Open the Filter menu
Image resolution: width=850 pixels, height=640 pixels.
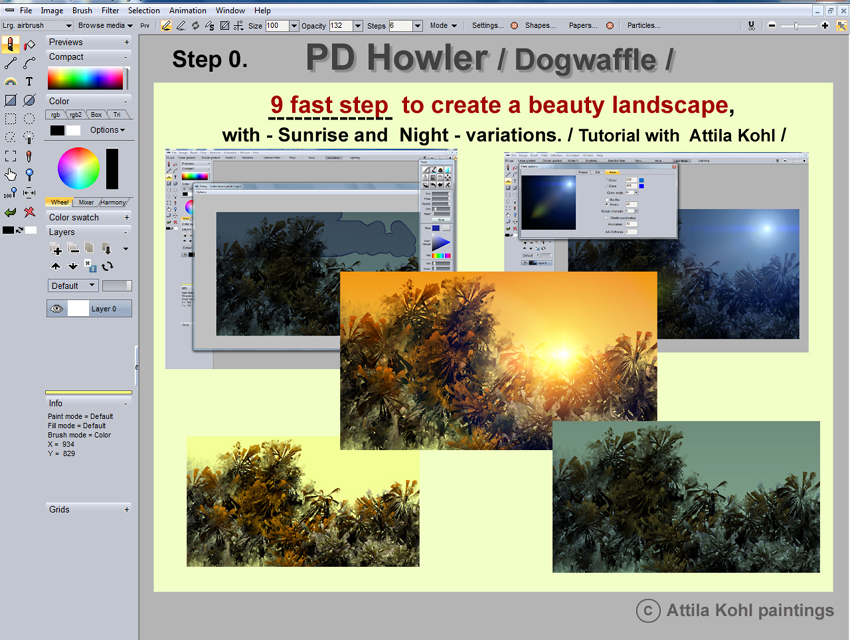tap(110, 10)
